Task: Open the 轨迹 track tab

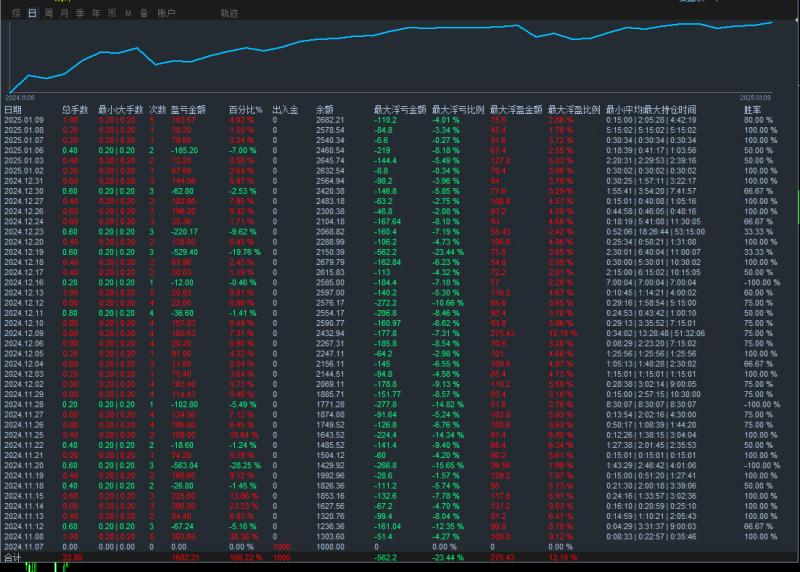Action: coord(229,14)
